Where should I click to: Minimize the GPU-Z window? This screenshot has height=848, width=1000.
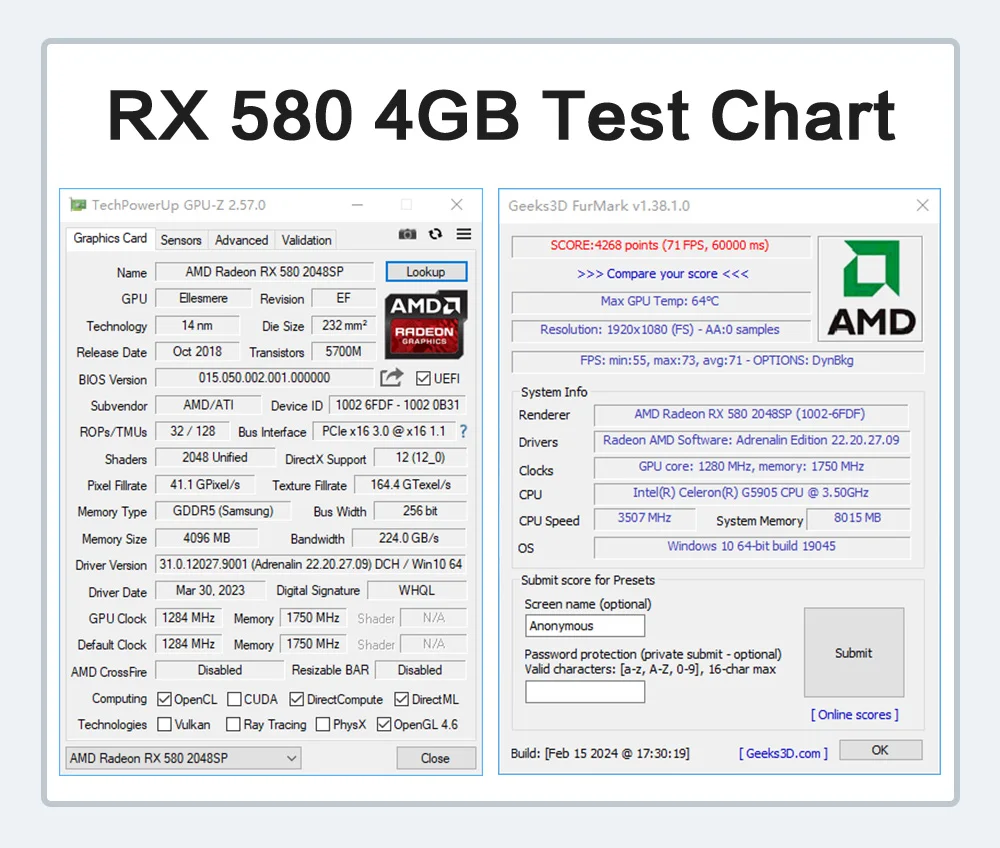tap(357, 205)
